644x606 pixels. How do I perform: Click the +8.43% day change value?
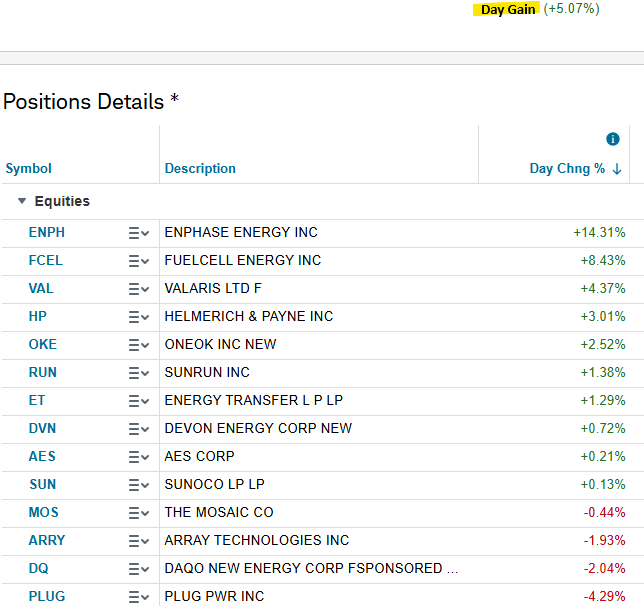click(603, 260)
